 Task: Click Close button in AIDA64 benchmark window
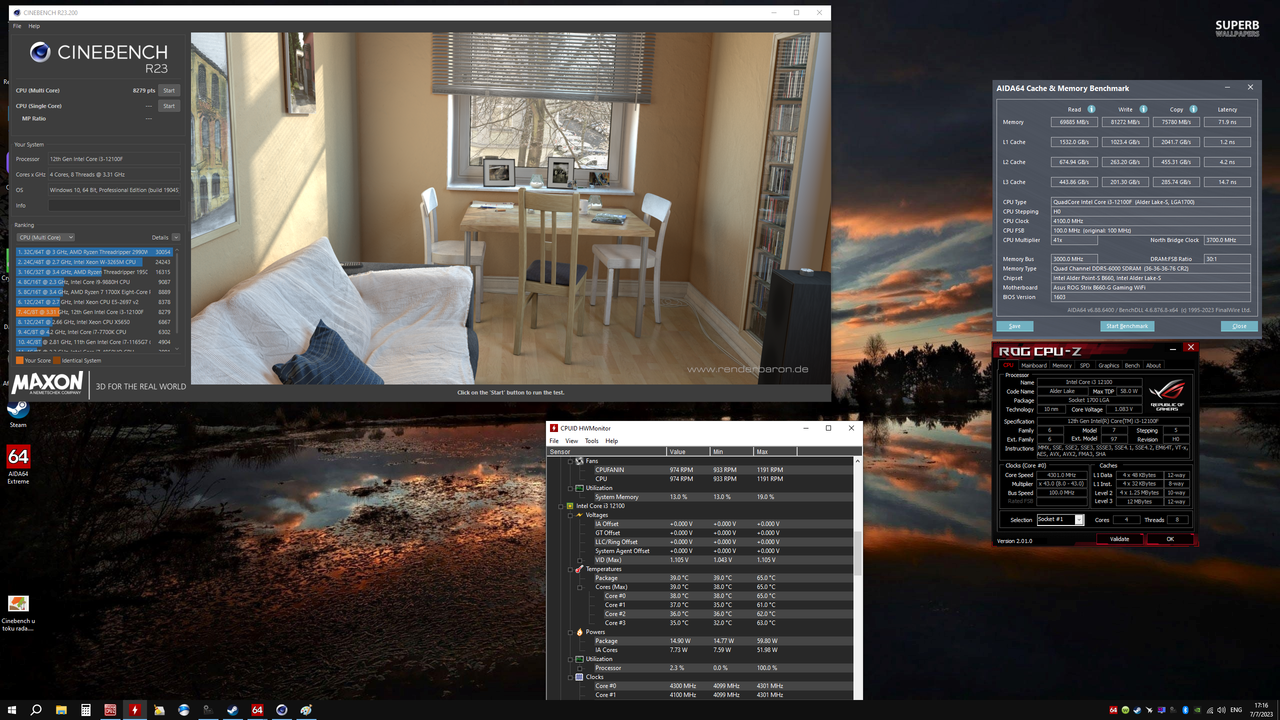point(1239,326)
